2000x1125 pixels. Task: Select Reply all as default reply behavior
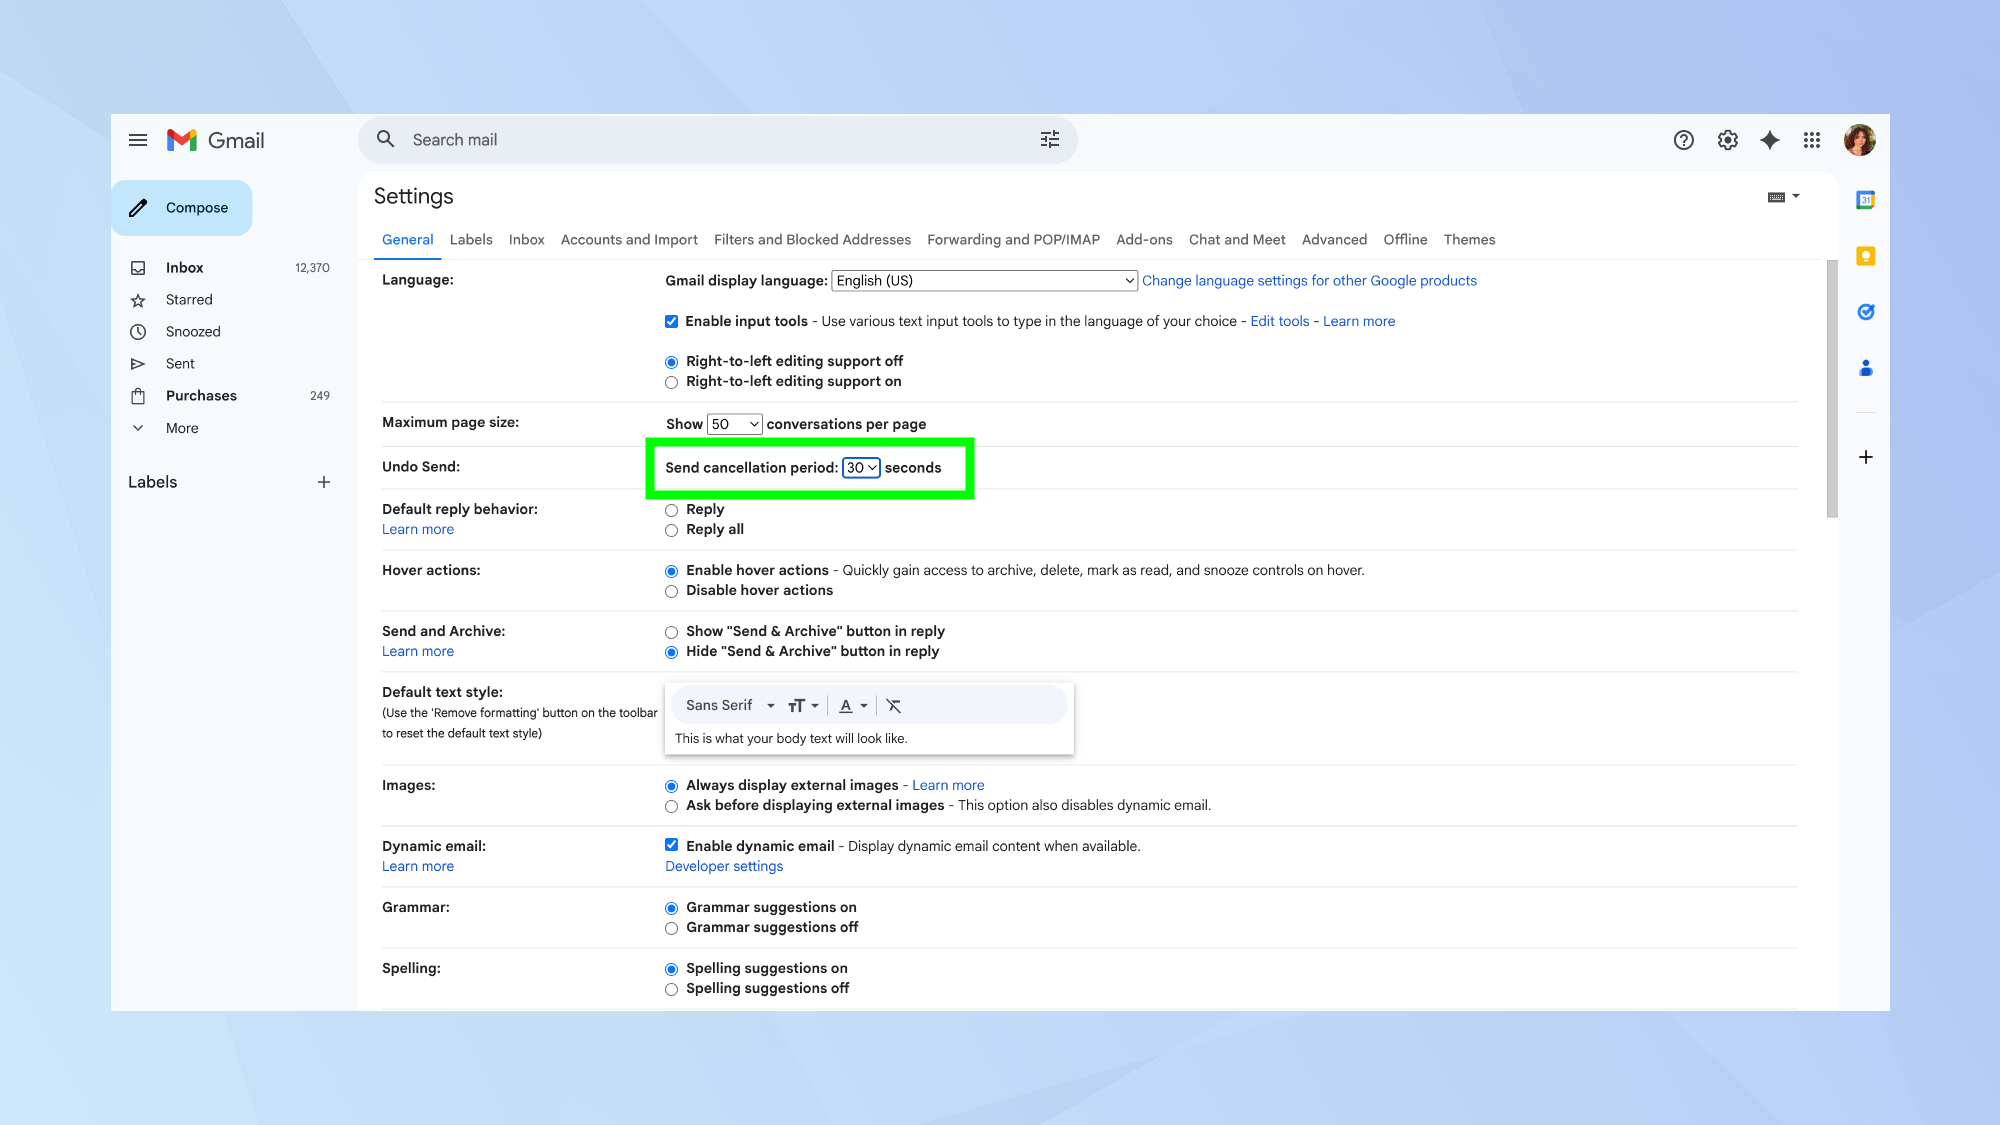tap(671, 530)
